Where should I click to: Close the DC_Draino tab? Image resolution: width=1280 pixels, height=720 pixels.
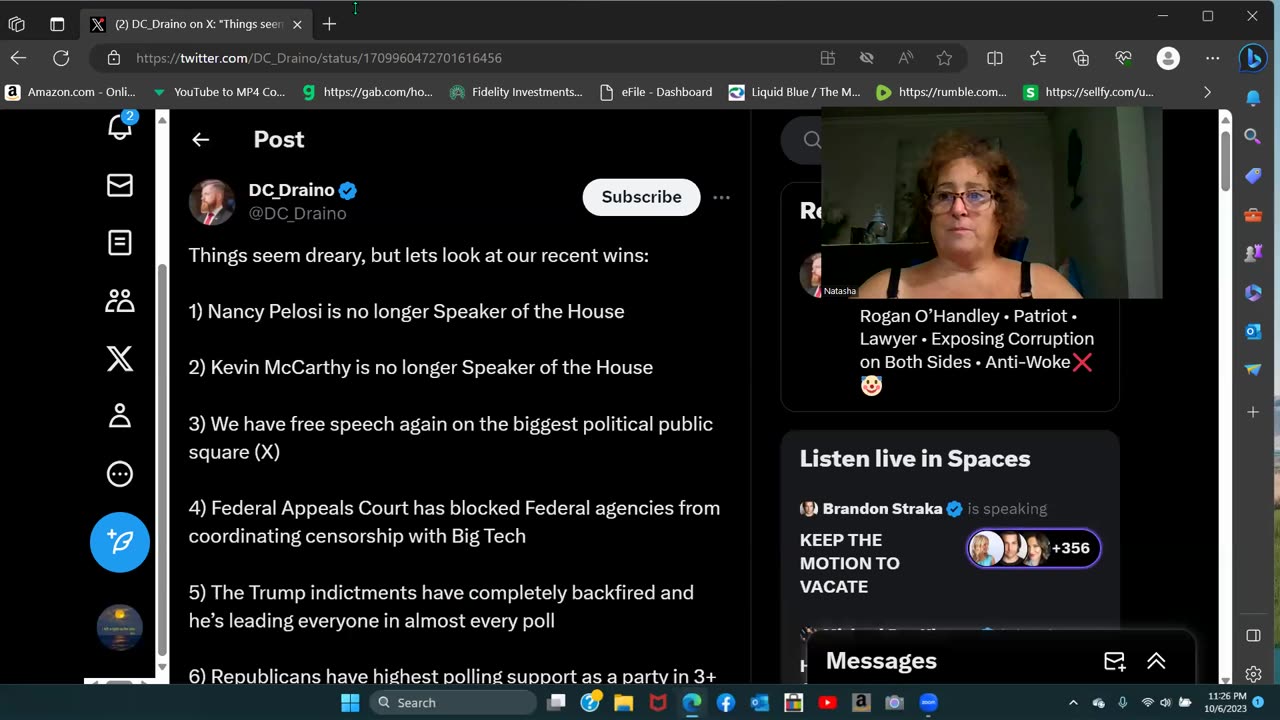pos(297,24)
